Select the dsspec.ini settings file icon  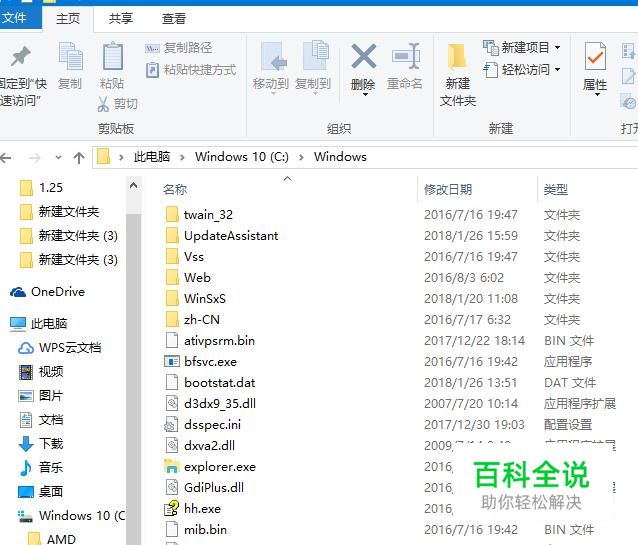171,425
